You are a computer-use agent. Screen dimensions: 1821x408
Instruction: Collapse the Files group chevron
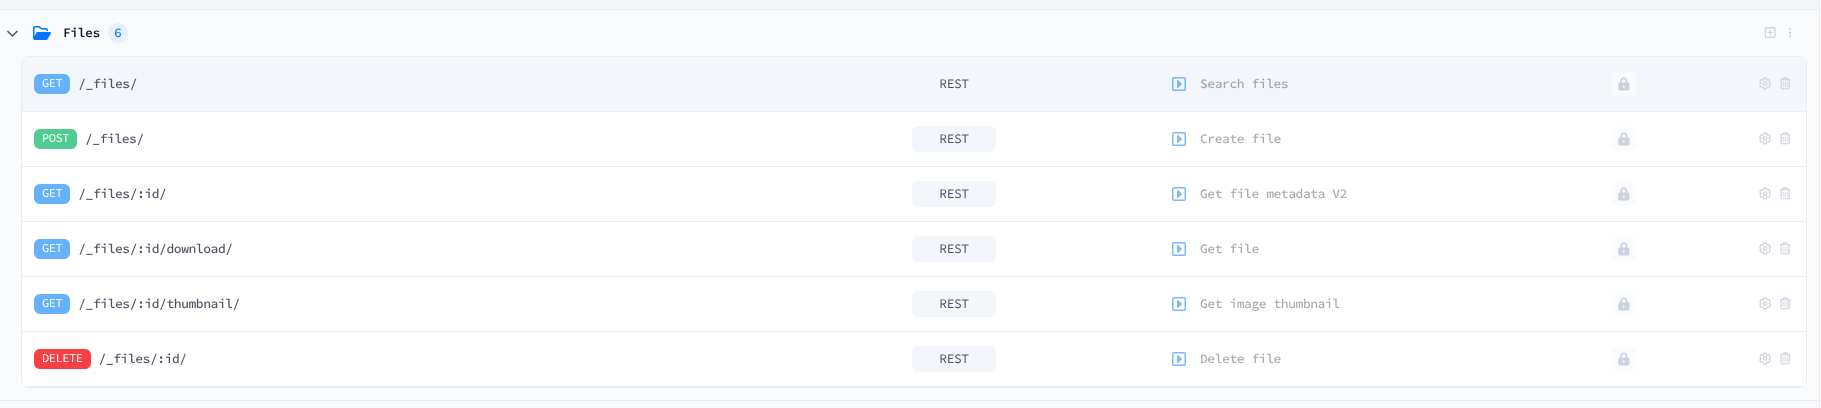(x=12, y=33)
